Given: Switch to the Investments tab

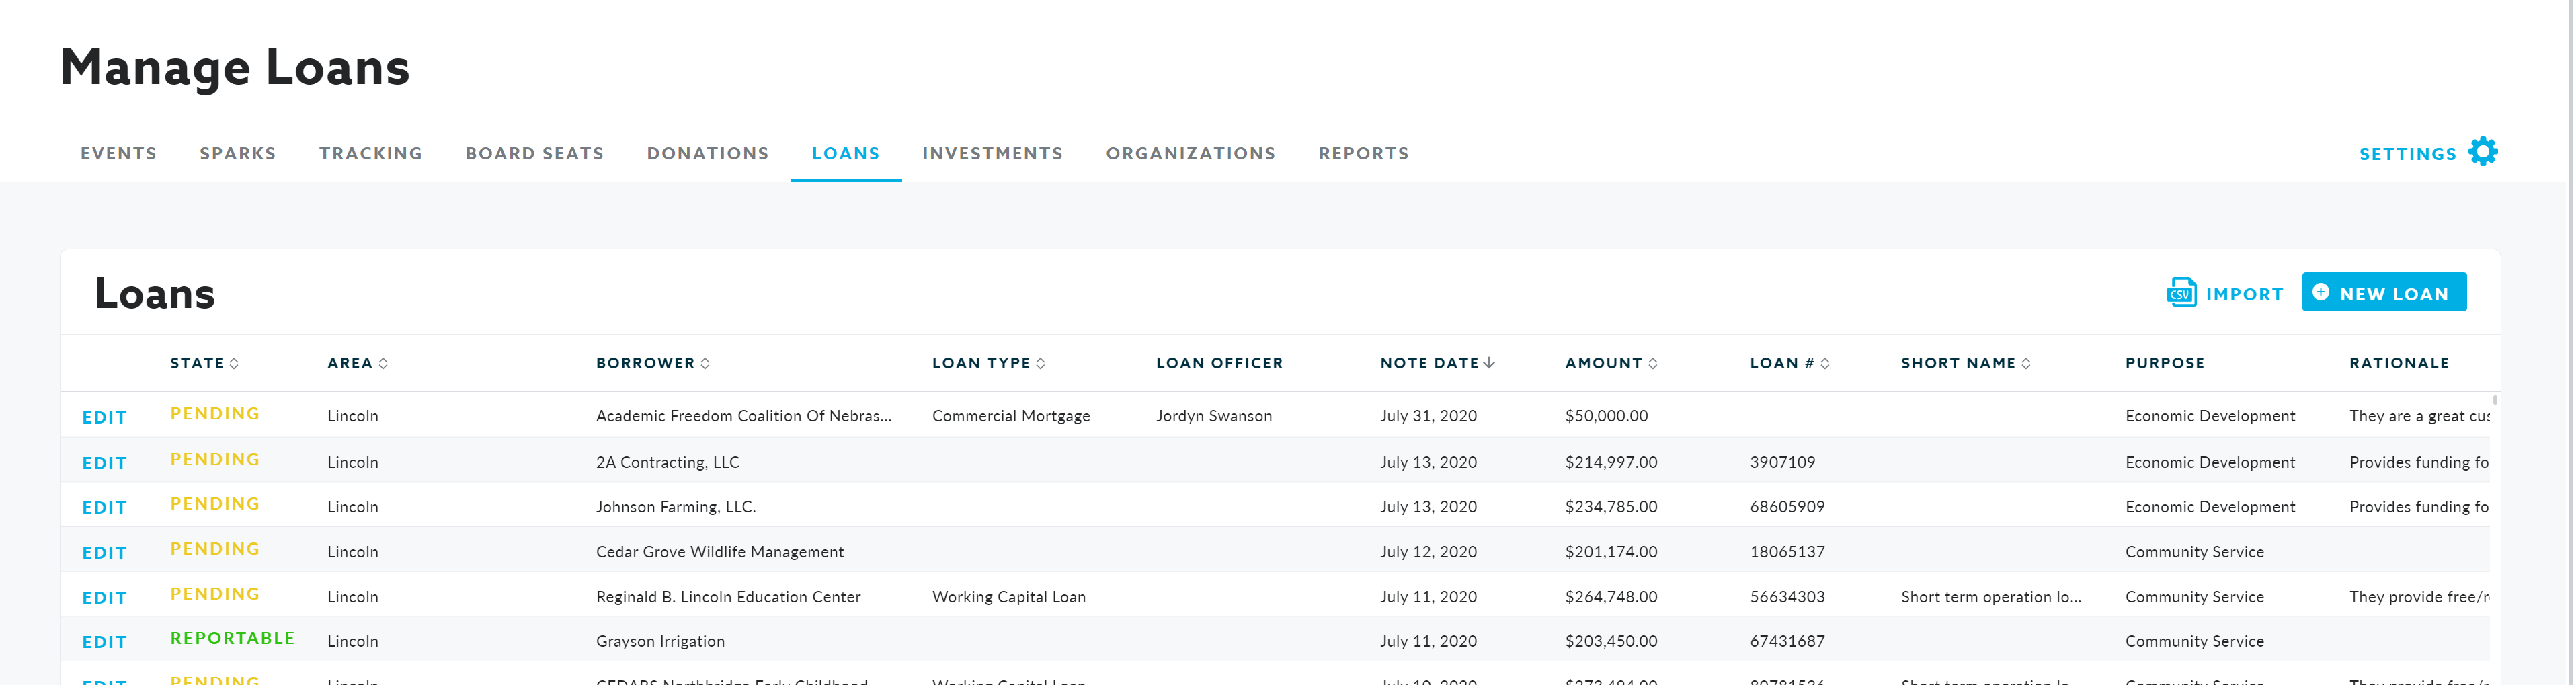Looking at the screenshot, I should click(x=992, y=154).
